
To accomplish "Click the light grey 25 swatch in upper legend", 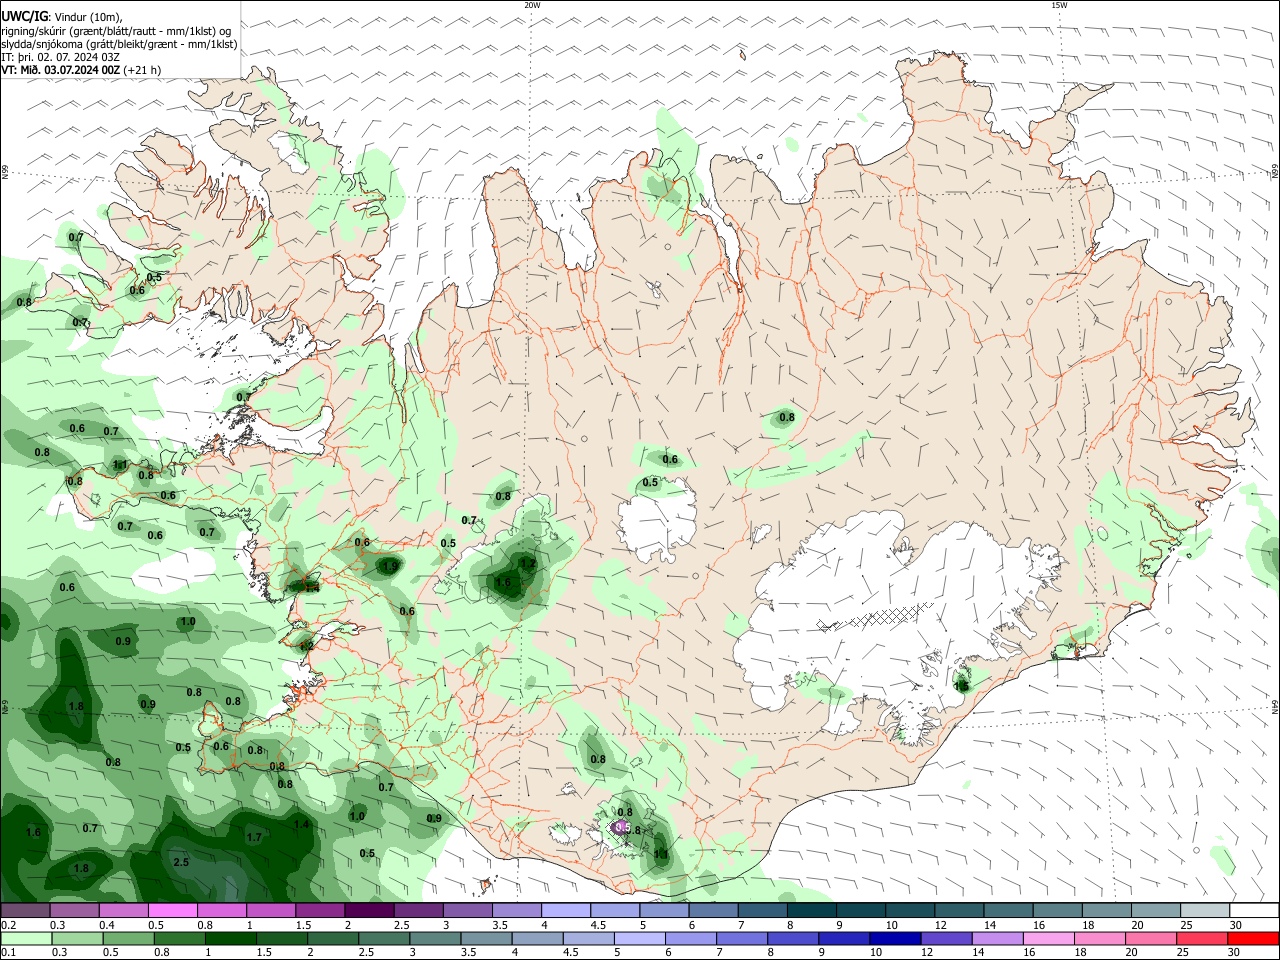I will point(1204,910).
